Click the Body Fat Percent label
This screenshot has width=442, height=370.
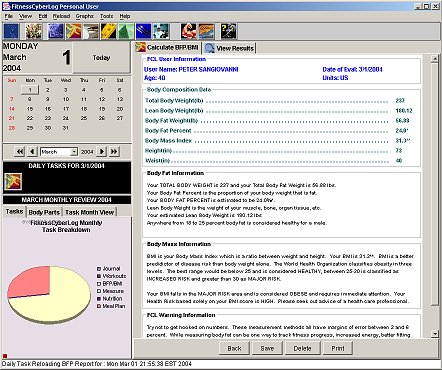click(x=168, y=131)
